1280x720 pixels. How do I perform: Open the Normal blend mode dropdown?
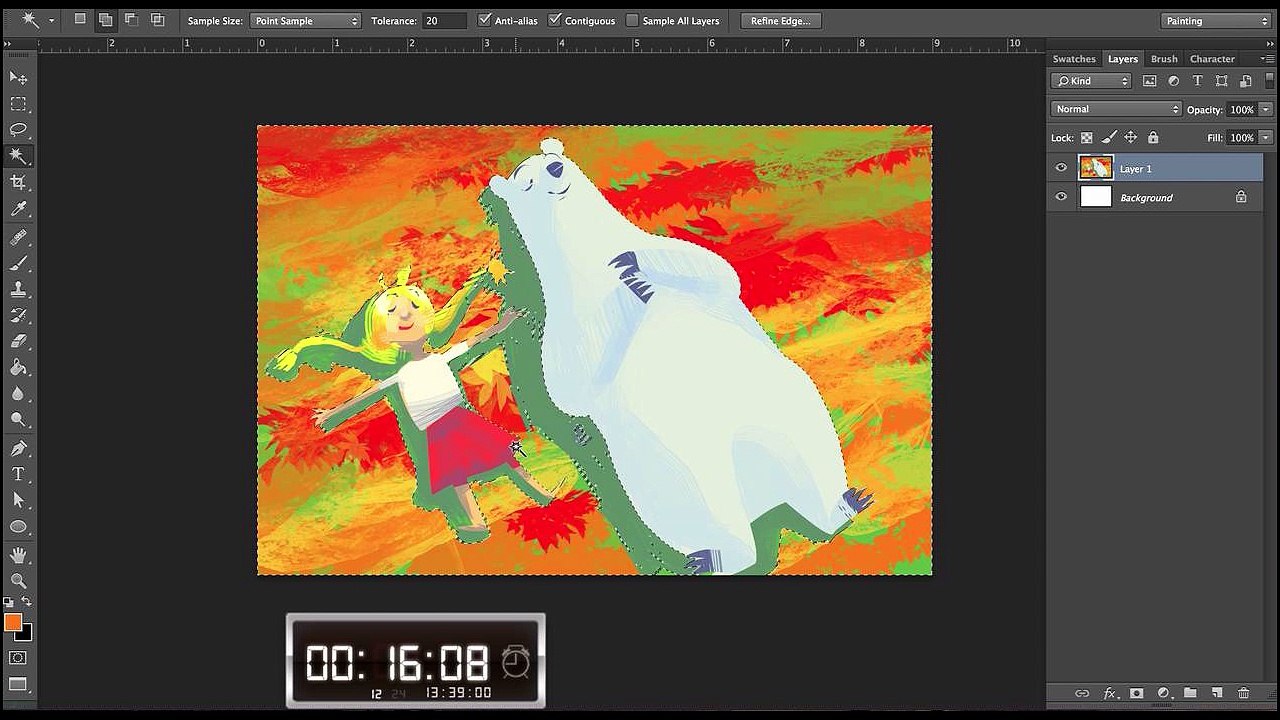coord(1116,109)
